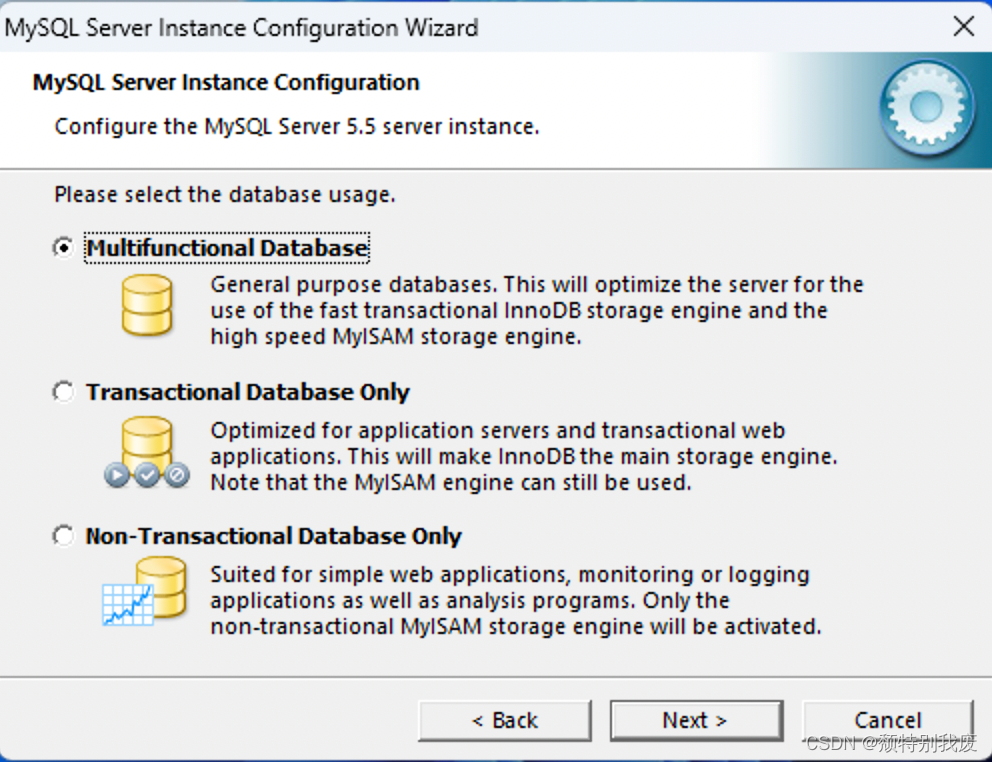
Task: Go back using the Back button
Action: (504, 720)
